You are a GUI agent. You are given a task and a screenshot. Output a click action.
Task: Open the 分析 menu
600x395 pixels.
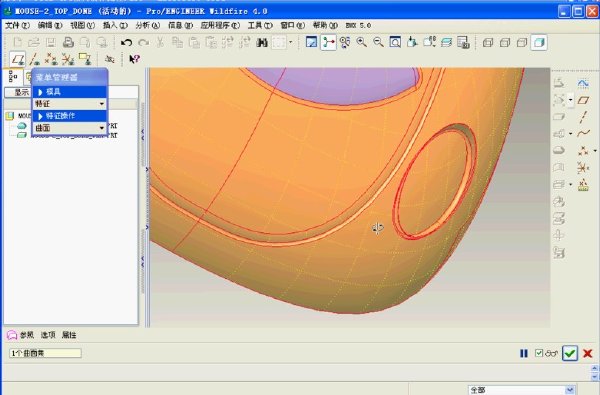point(147,25)
